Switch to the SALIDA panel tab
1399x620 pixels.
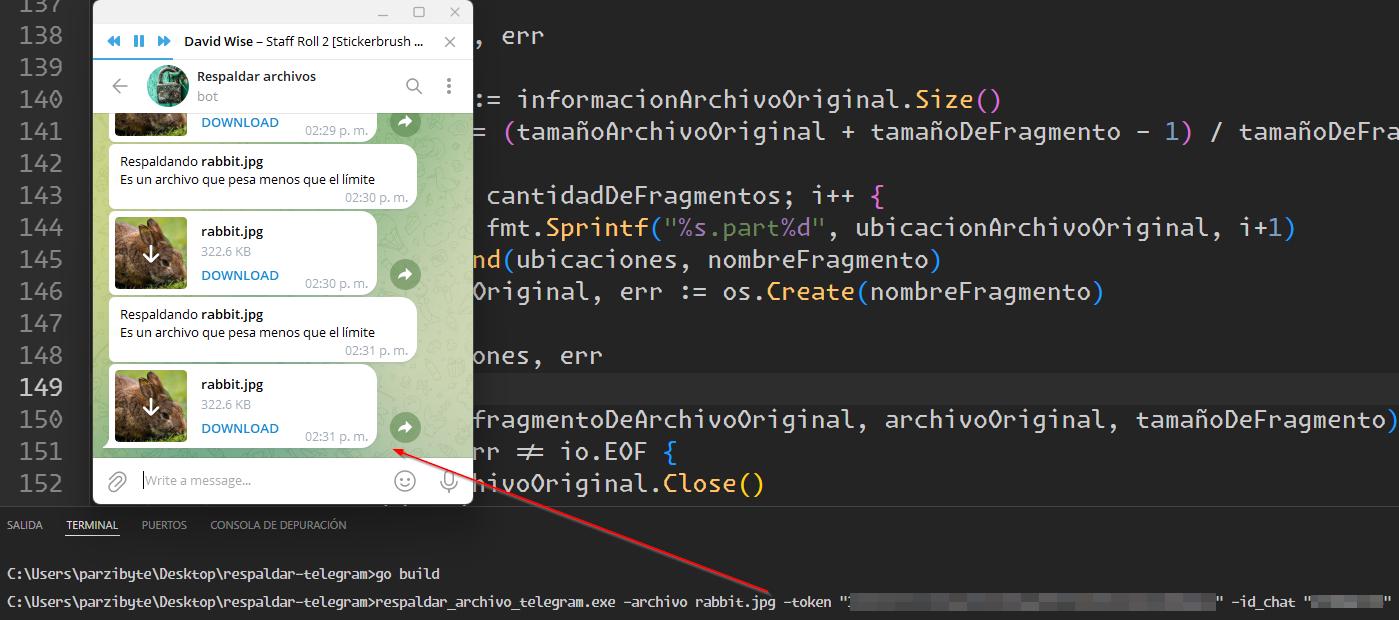25,525
